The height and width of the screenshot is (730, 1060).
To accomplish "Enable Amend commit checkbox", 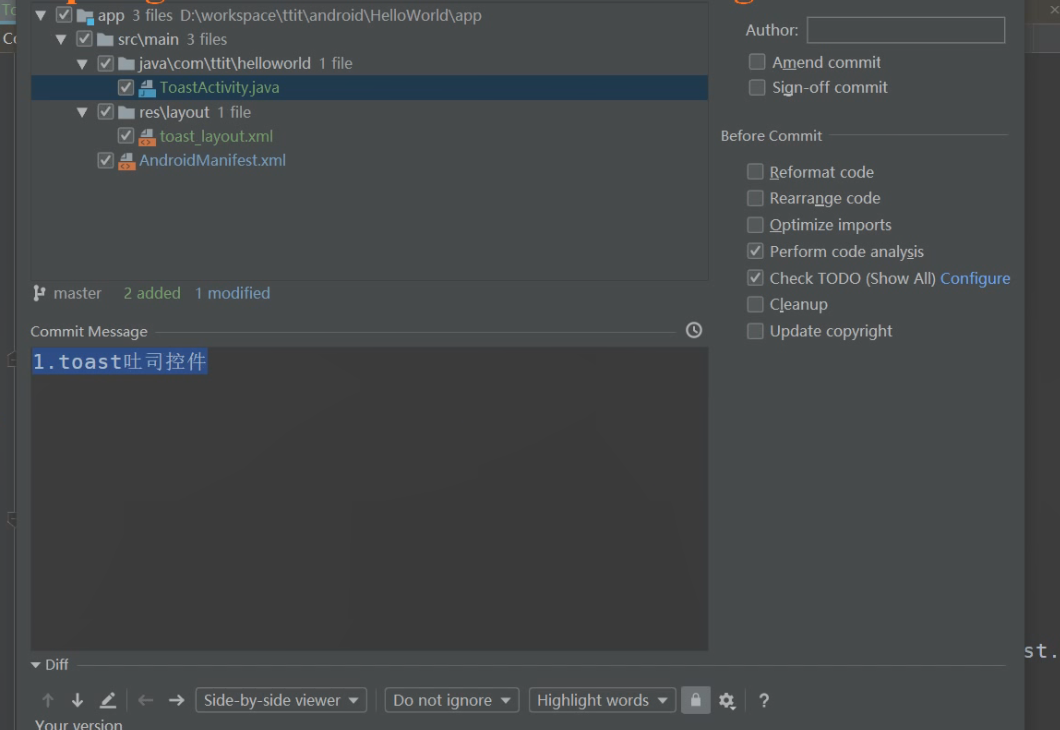I will click(x=757, y=62).
